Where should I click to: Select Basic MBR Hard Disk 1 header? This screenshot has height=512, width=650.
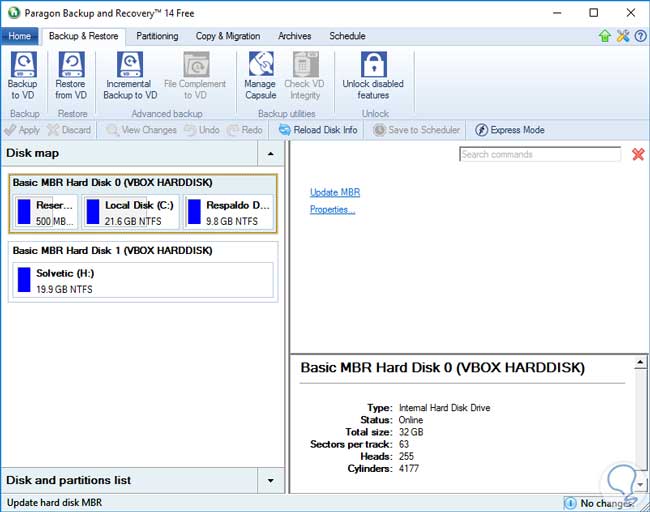coord(112,250)
